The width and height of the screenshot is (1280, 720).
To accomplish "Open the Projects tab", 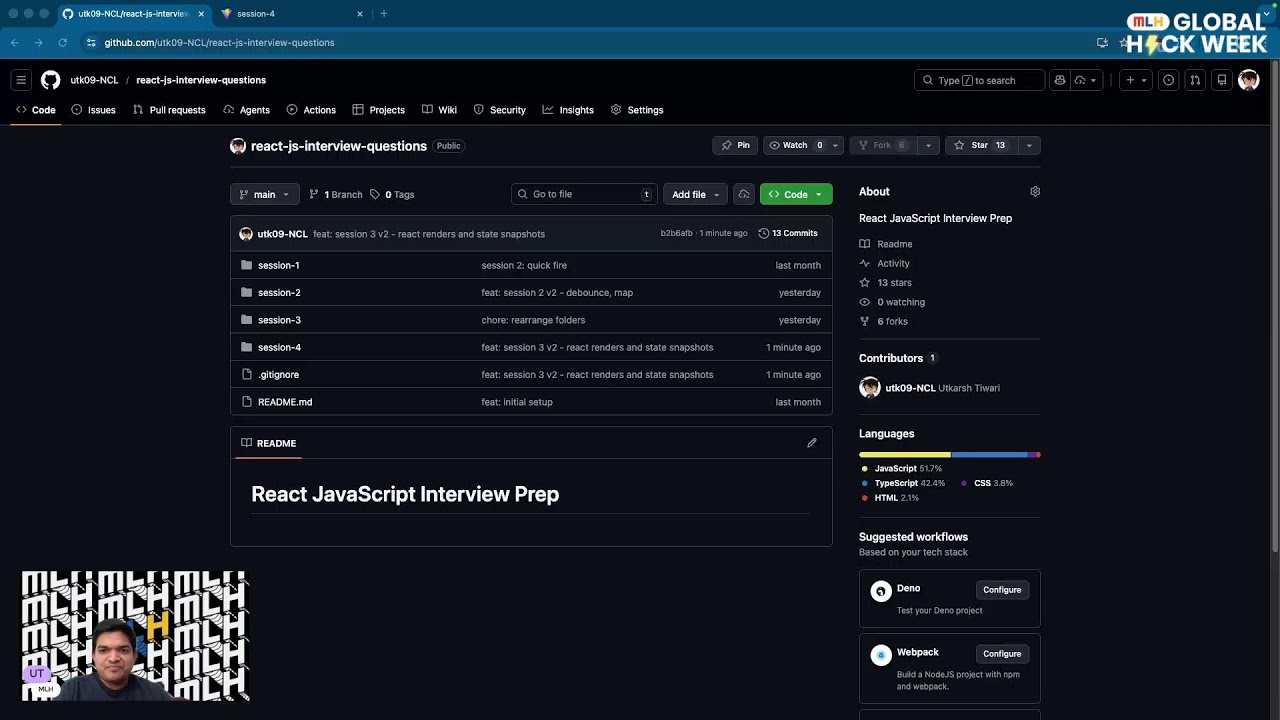I will 378,110.
